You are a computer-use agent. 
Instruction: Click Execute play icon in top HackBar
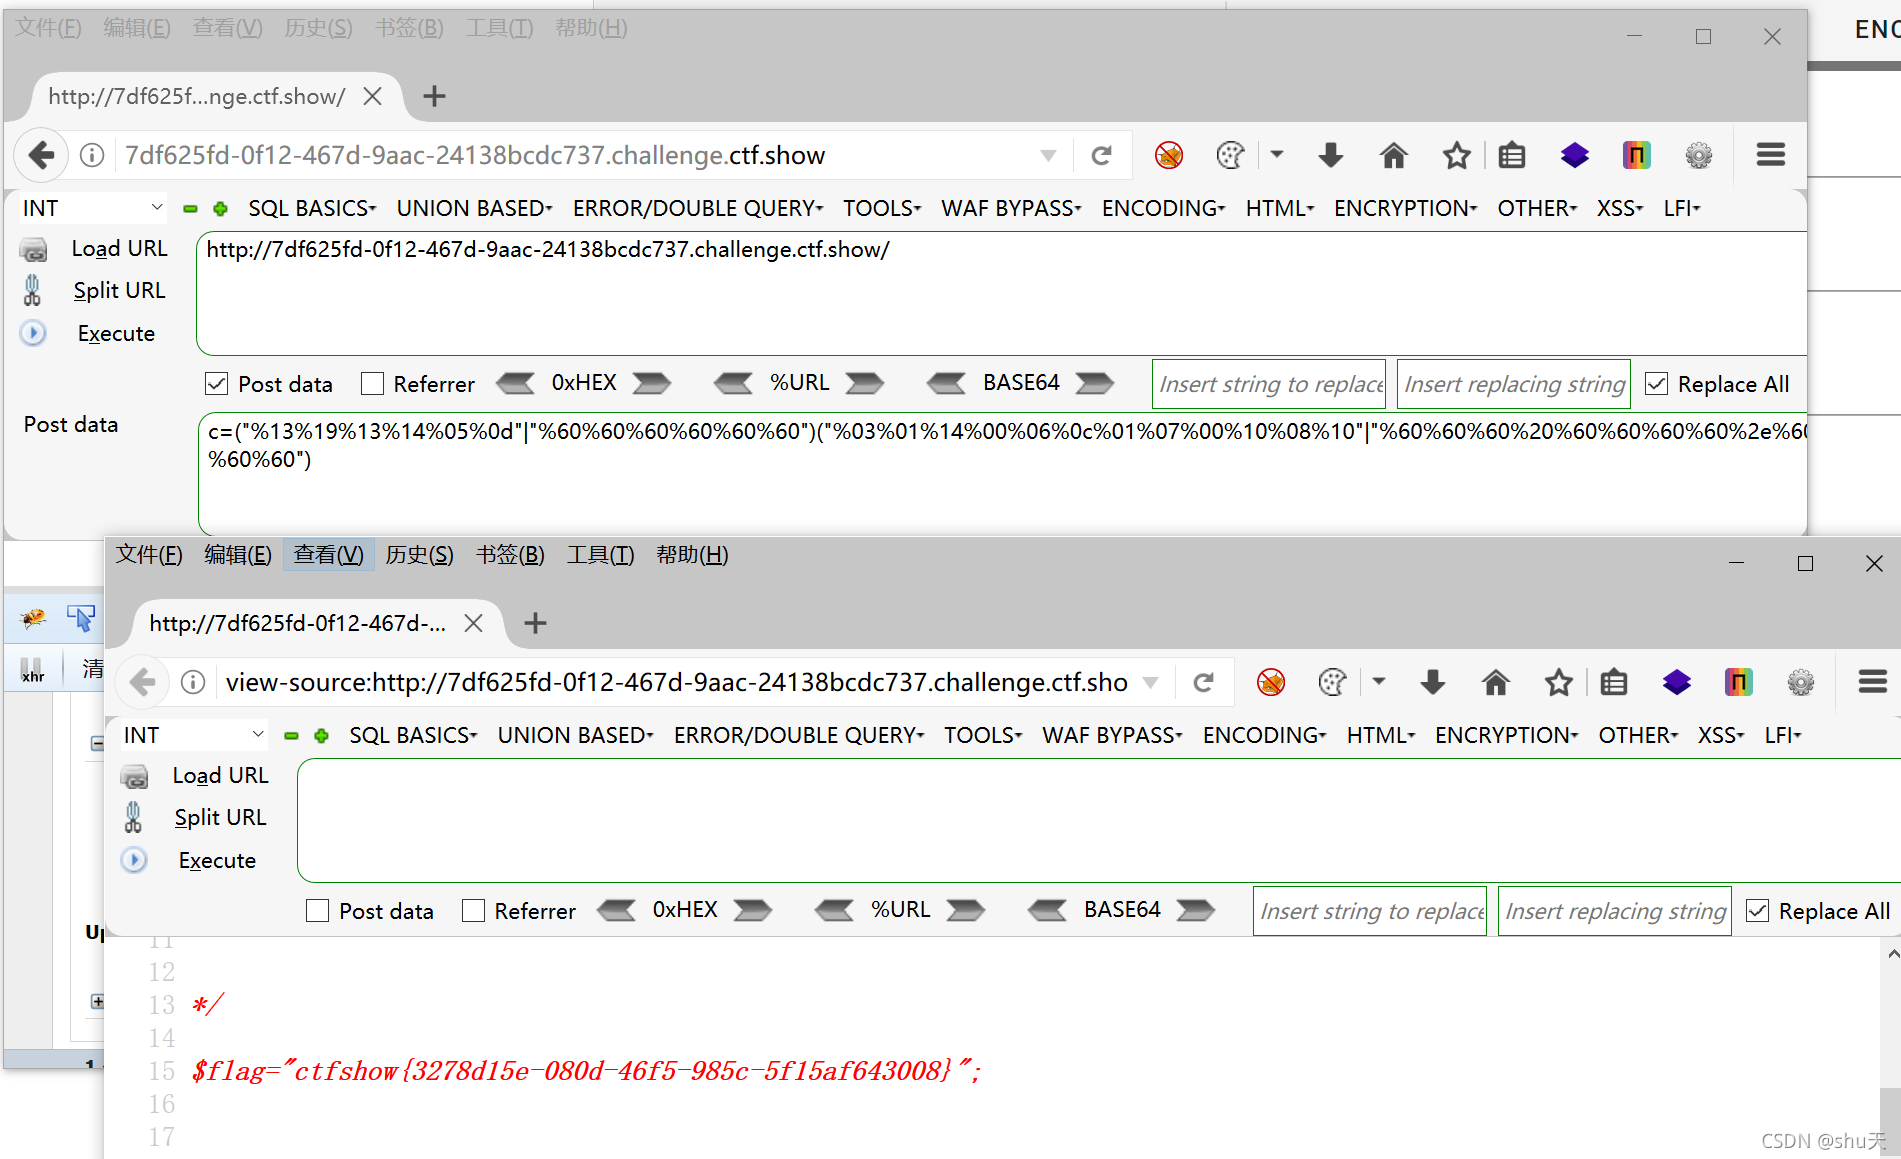pyautogui.click(x=33, y=333)
